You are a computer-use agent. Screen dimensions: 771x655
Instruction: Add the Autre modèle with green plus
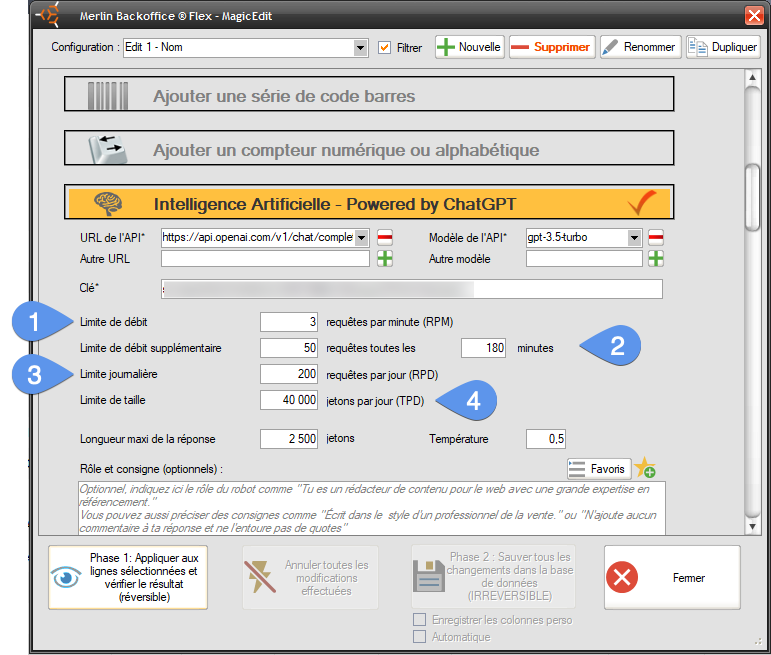coord(655,259)
